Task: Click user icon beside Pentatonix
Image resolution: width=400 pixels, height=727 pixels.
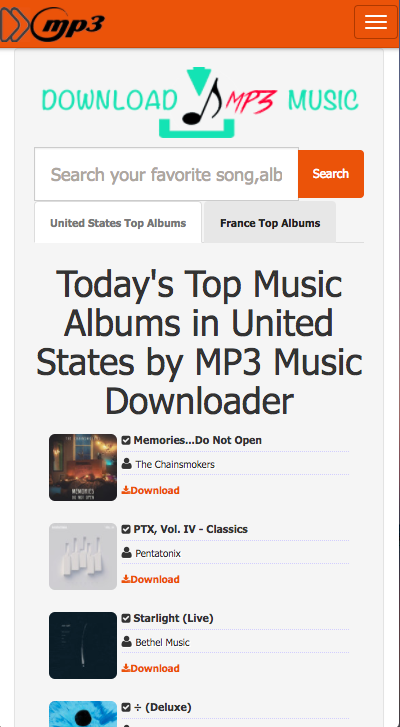Action: click(126, 553)
